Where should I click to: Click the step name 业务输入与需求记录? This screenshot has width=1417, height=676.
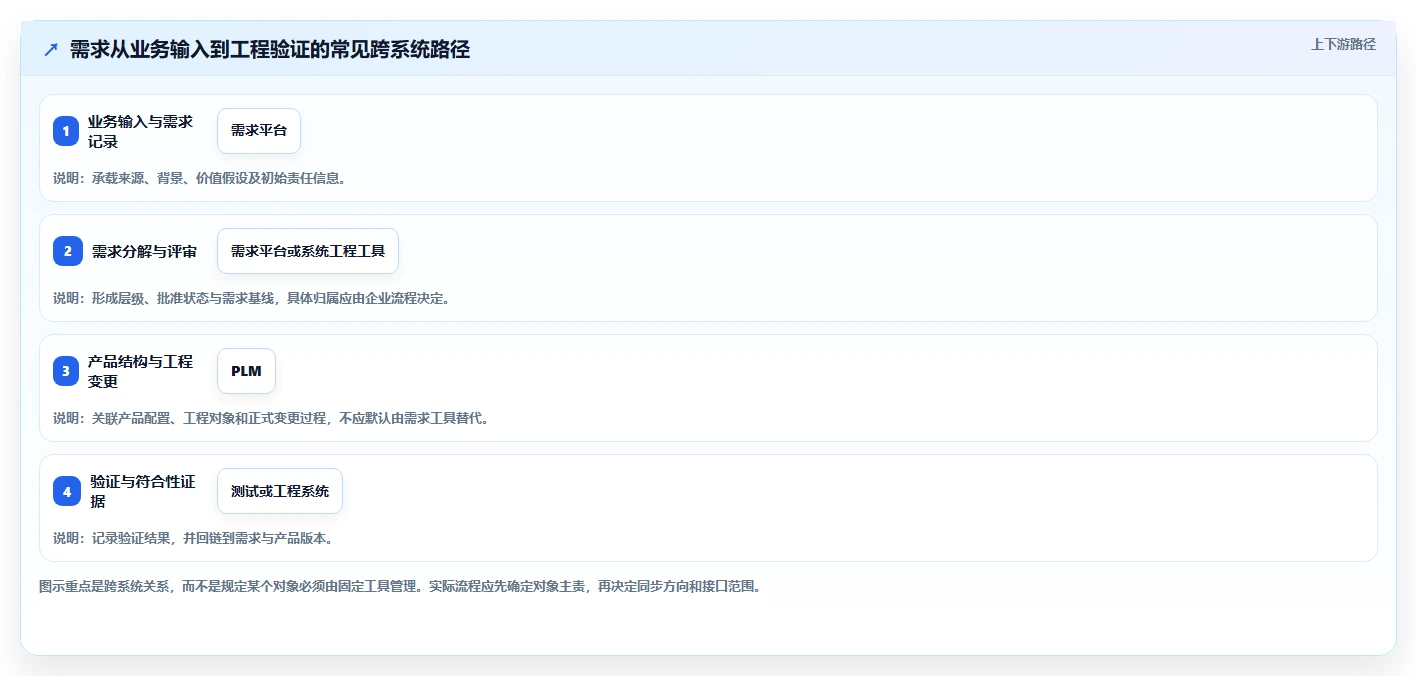(x=141, y=131)
